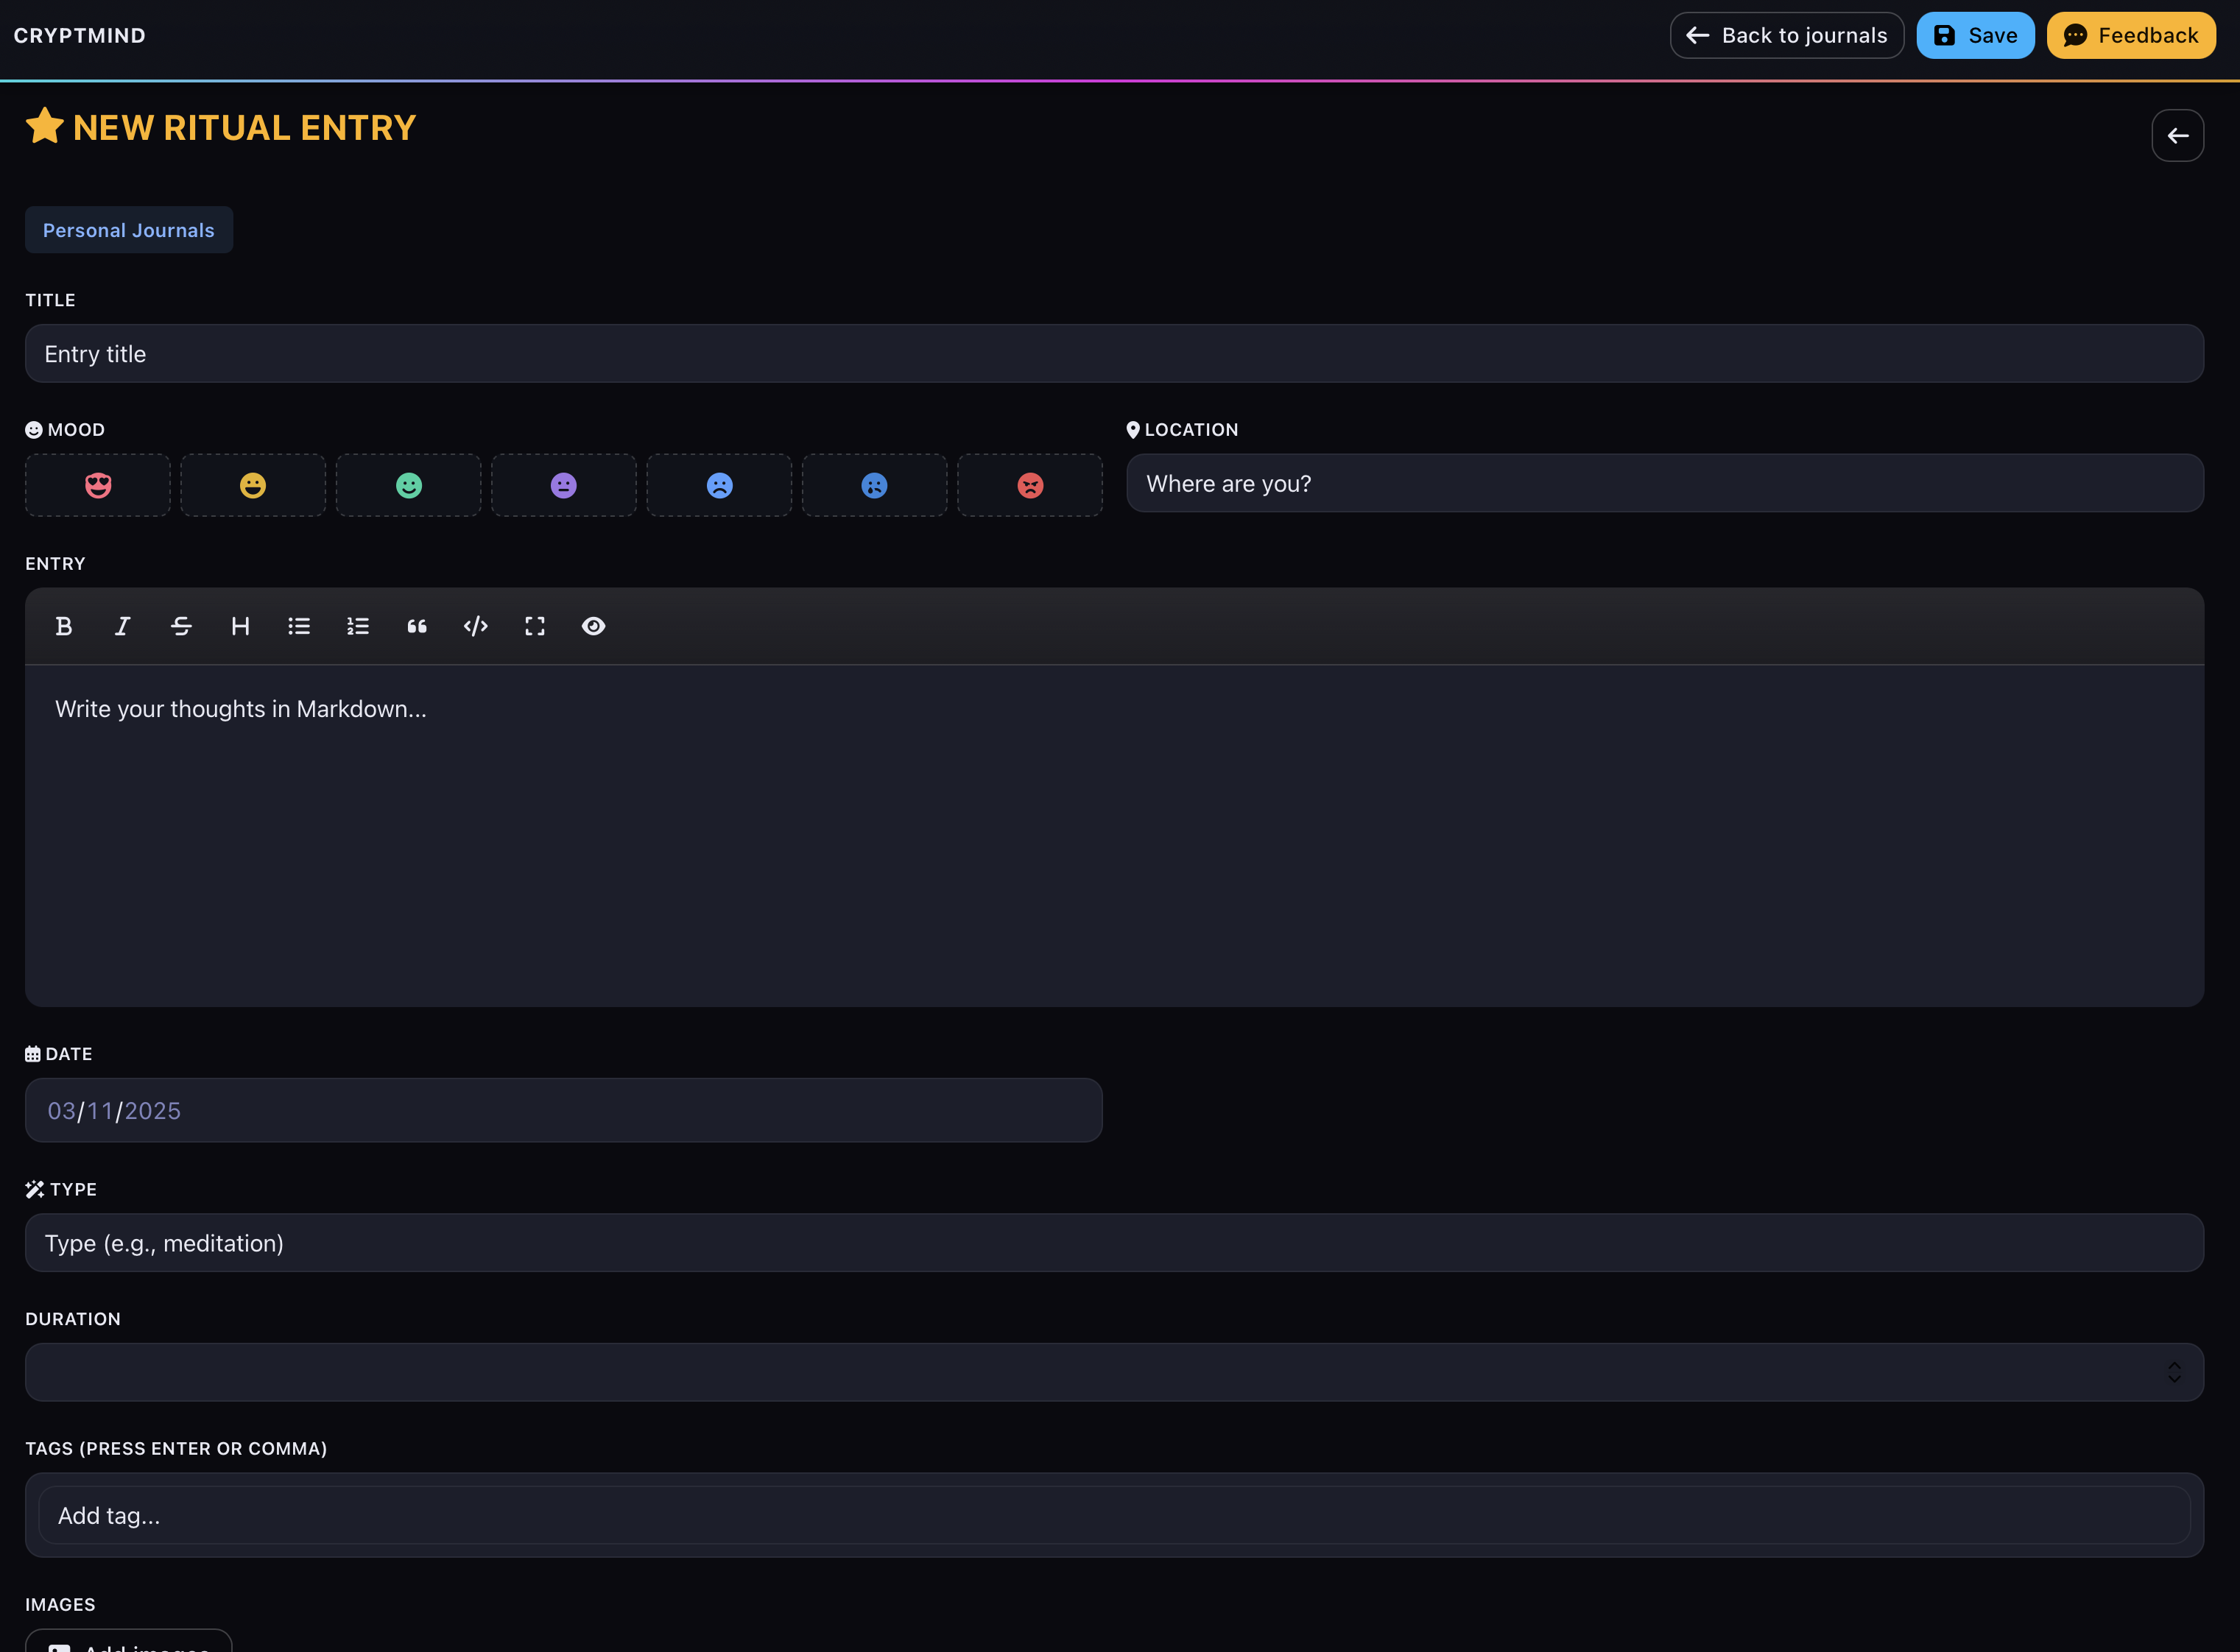Save the new ritual entry

click(1975, 35)
